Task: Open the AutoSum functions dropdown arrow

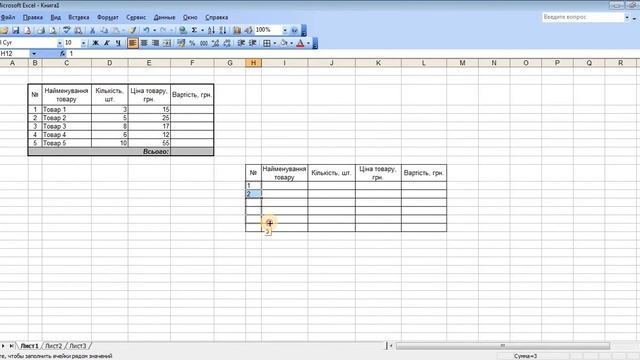Action: [202, 30]
